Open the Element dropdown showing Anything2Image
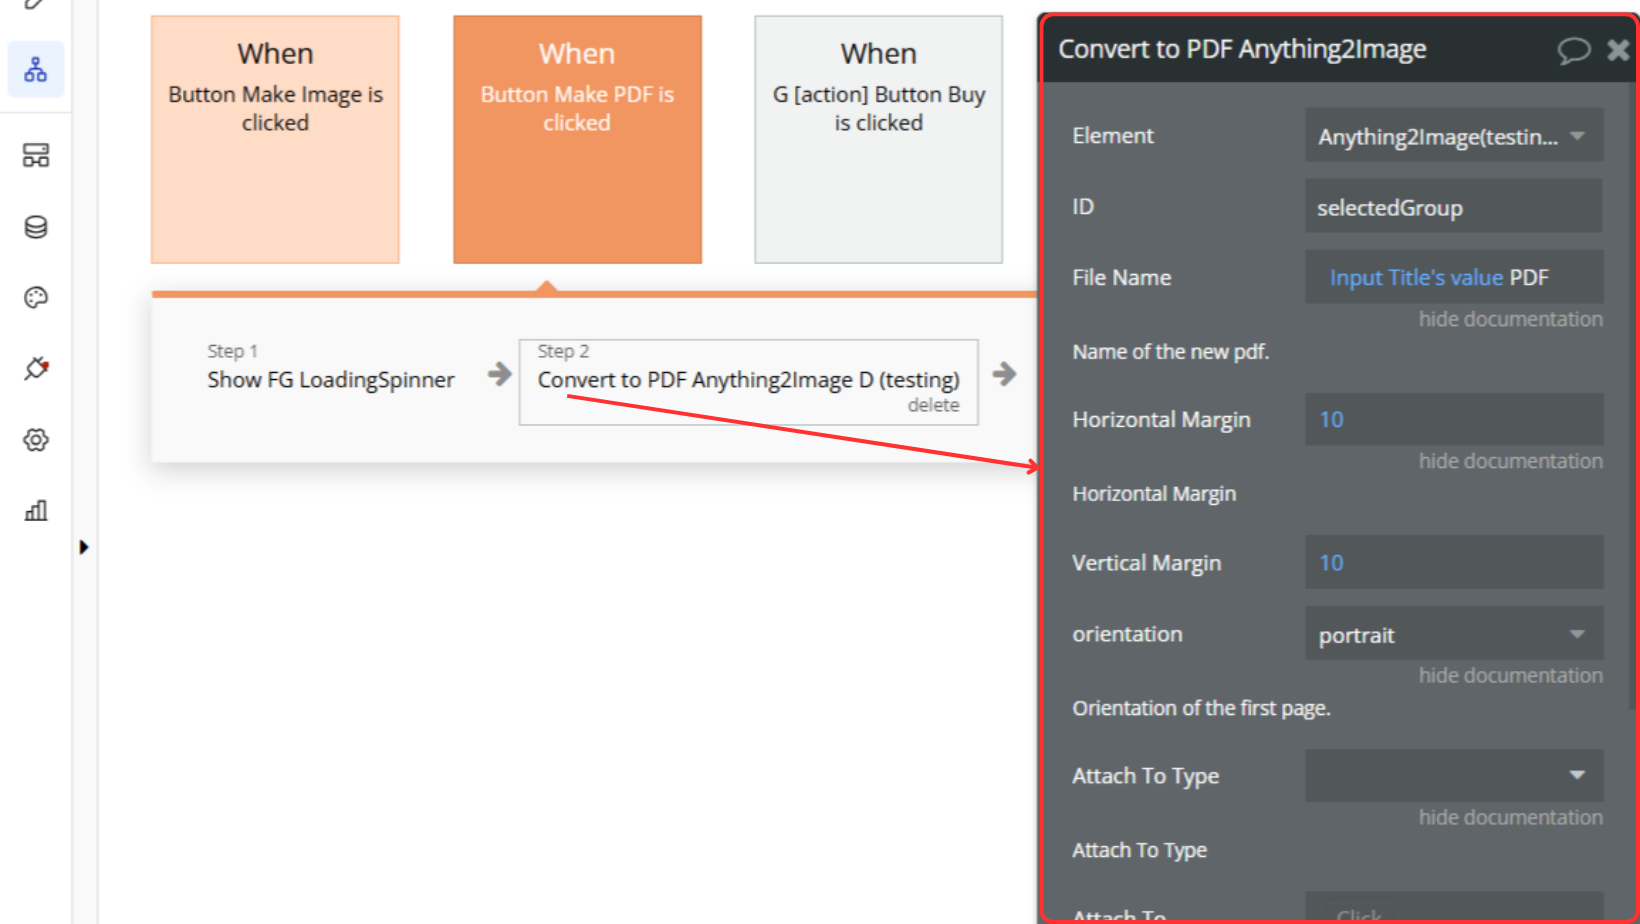This screenshot has height=924, width=1640. coord(1453,136)
